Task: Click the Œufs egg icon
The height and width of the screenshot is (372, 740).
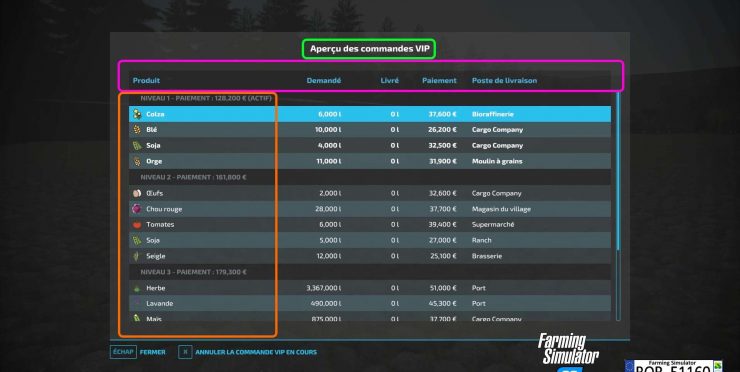Action: [x=137, y=193]
